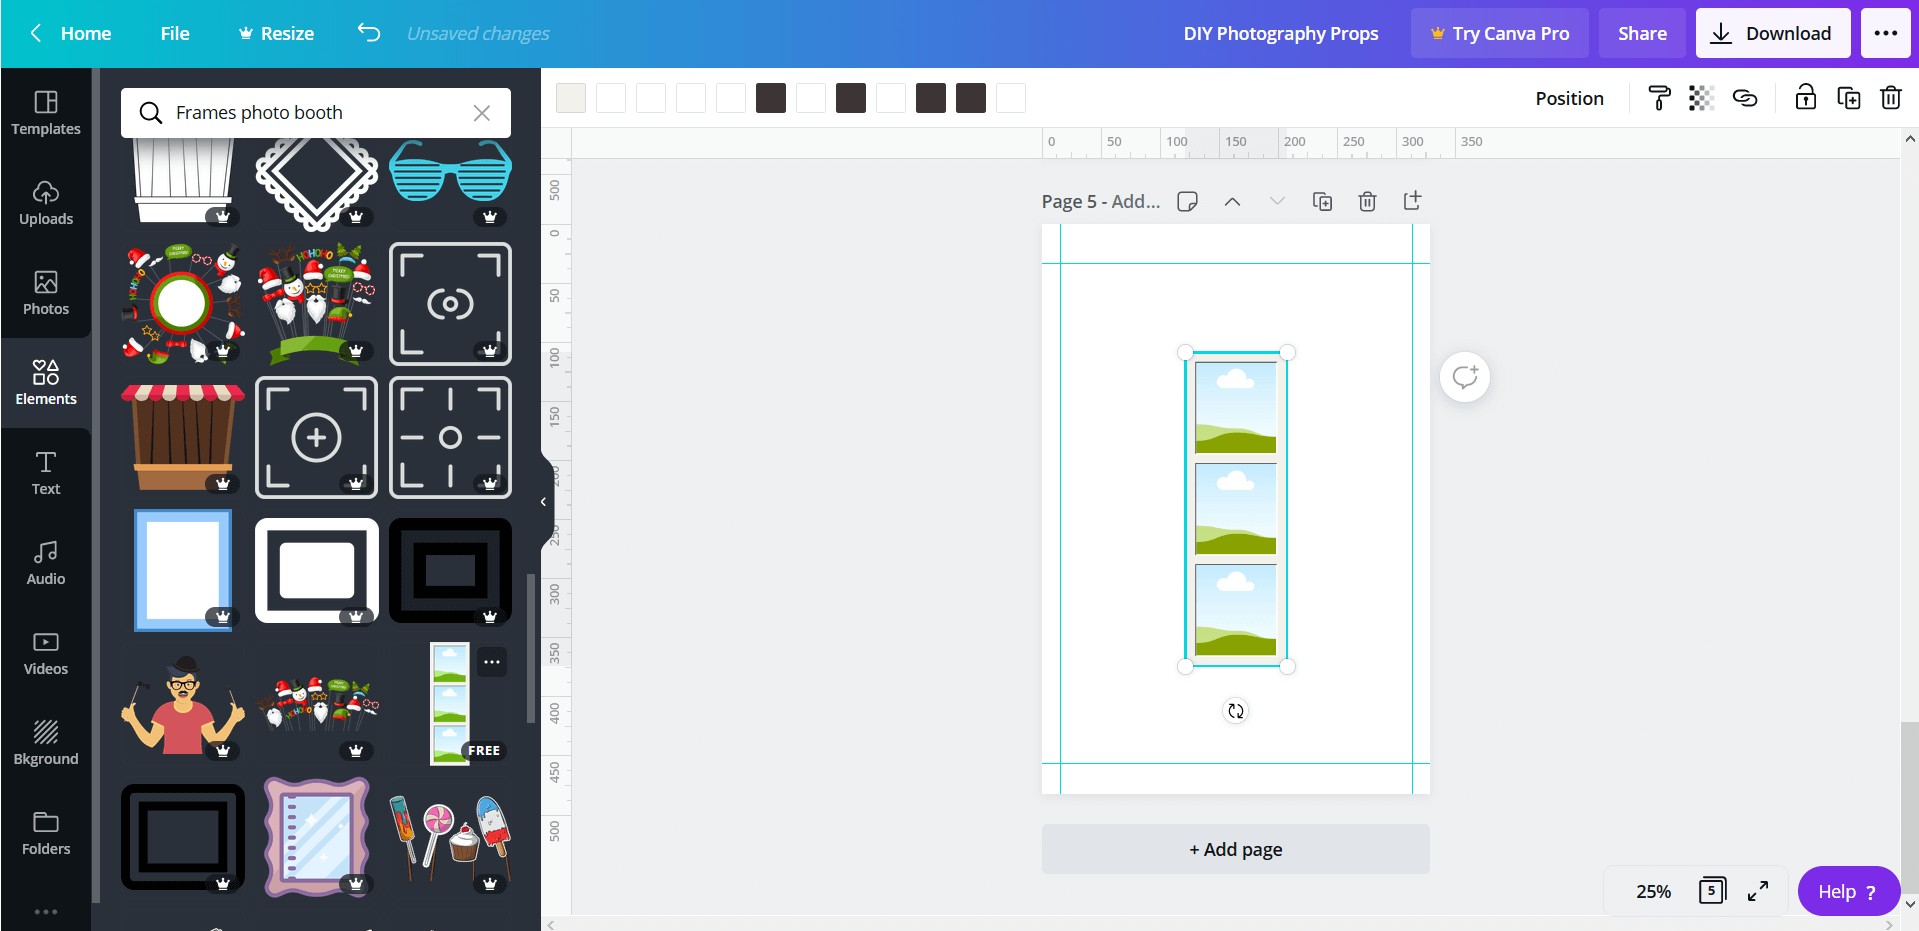Click the Add page button
This screenshot has width=1919, height=931.
pos(1235,849)
